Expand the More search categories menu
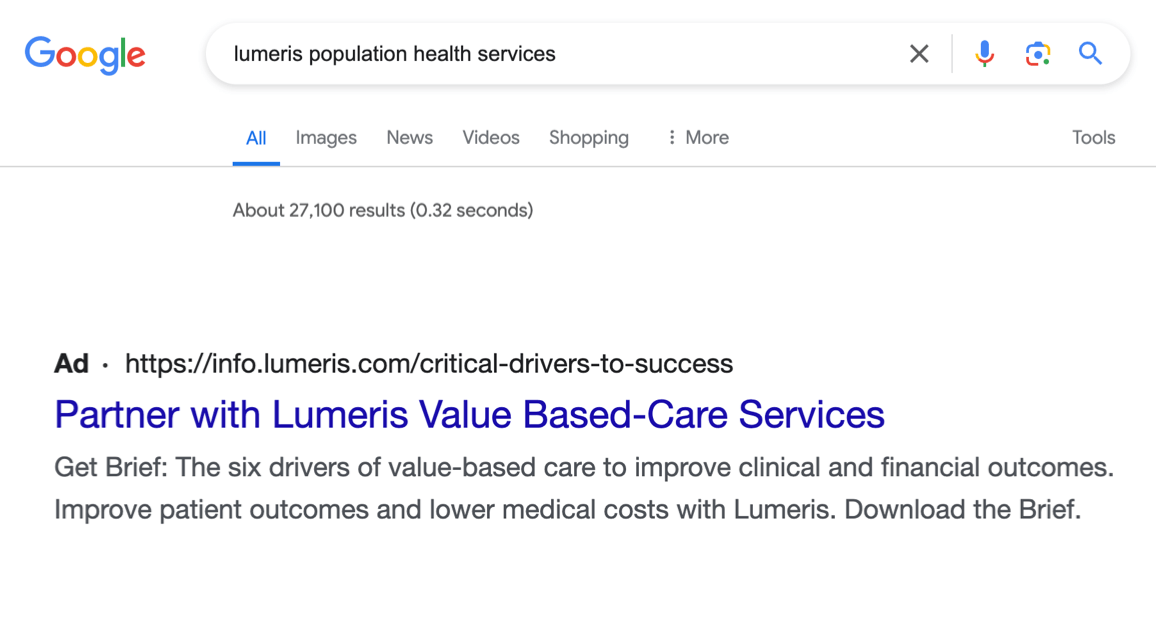1156x630 pixels. [697, 138]
